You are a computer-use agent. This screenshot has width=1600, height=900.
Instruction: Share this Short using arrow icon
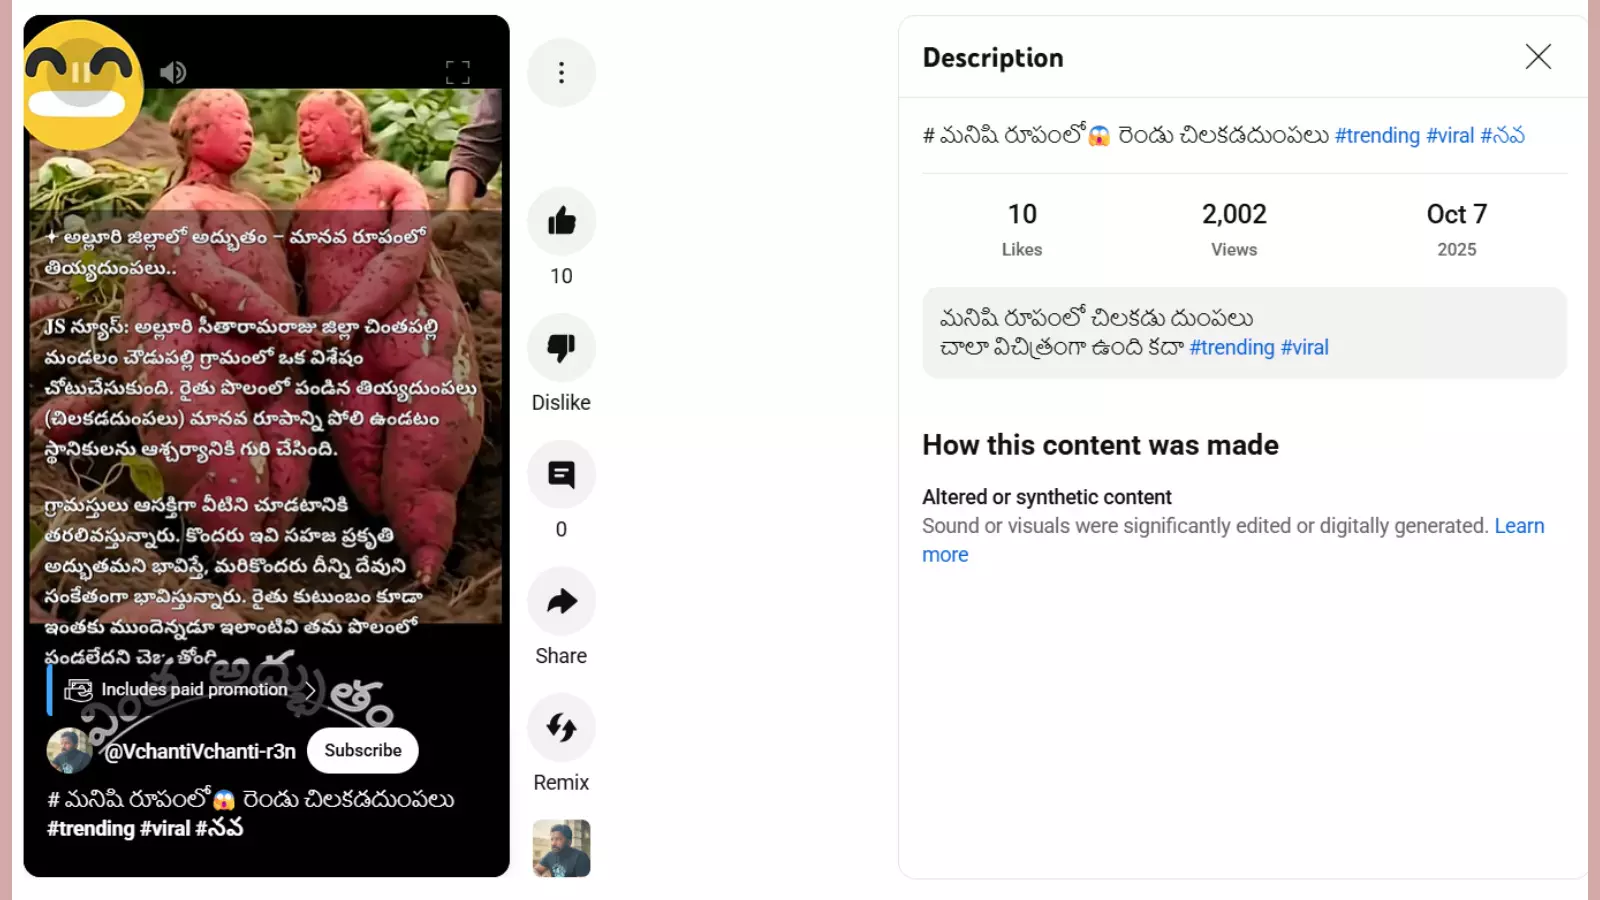561,601
